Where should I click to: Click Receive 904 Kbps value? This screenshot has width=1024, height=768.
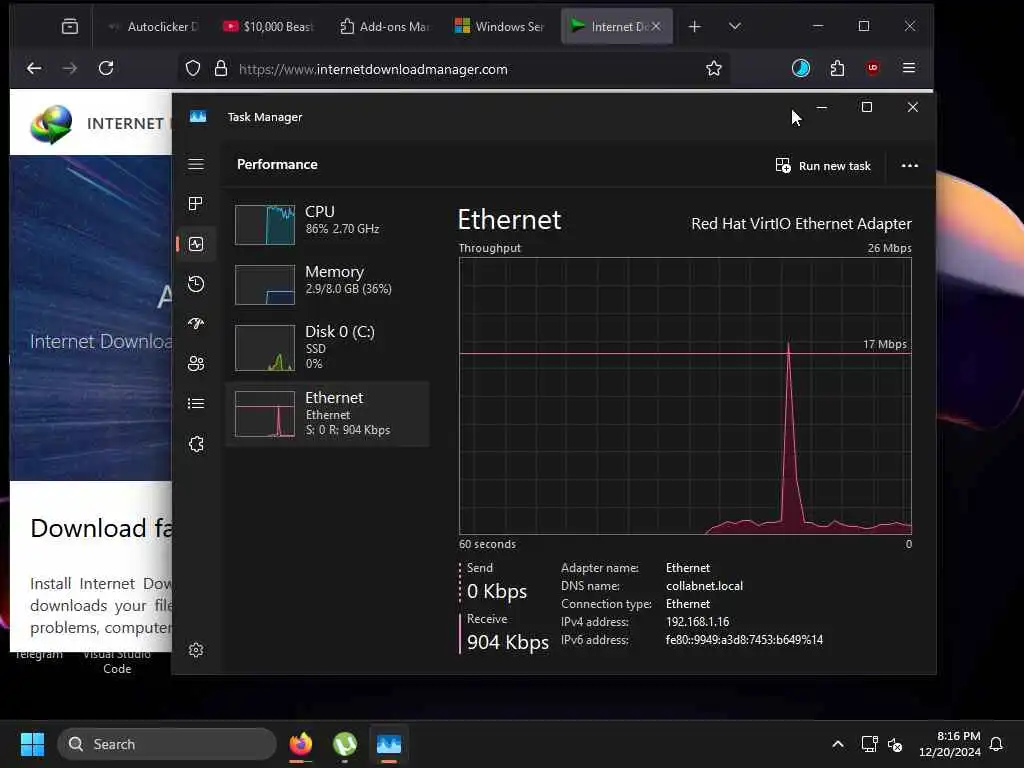pyautogui.click(x=507, y=643)
